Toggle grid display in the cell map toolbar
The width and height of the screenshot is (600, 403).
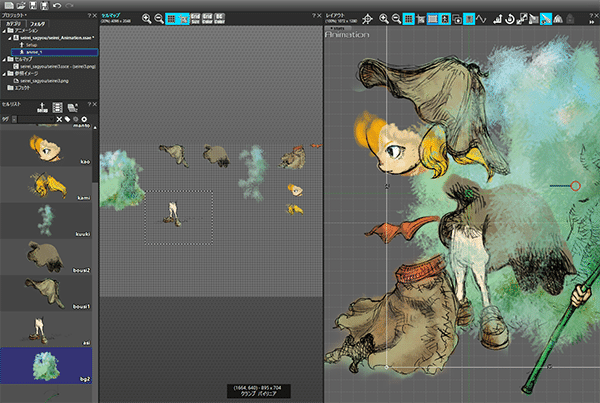173,18
